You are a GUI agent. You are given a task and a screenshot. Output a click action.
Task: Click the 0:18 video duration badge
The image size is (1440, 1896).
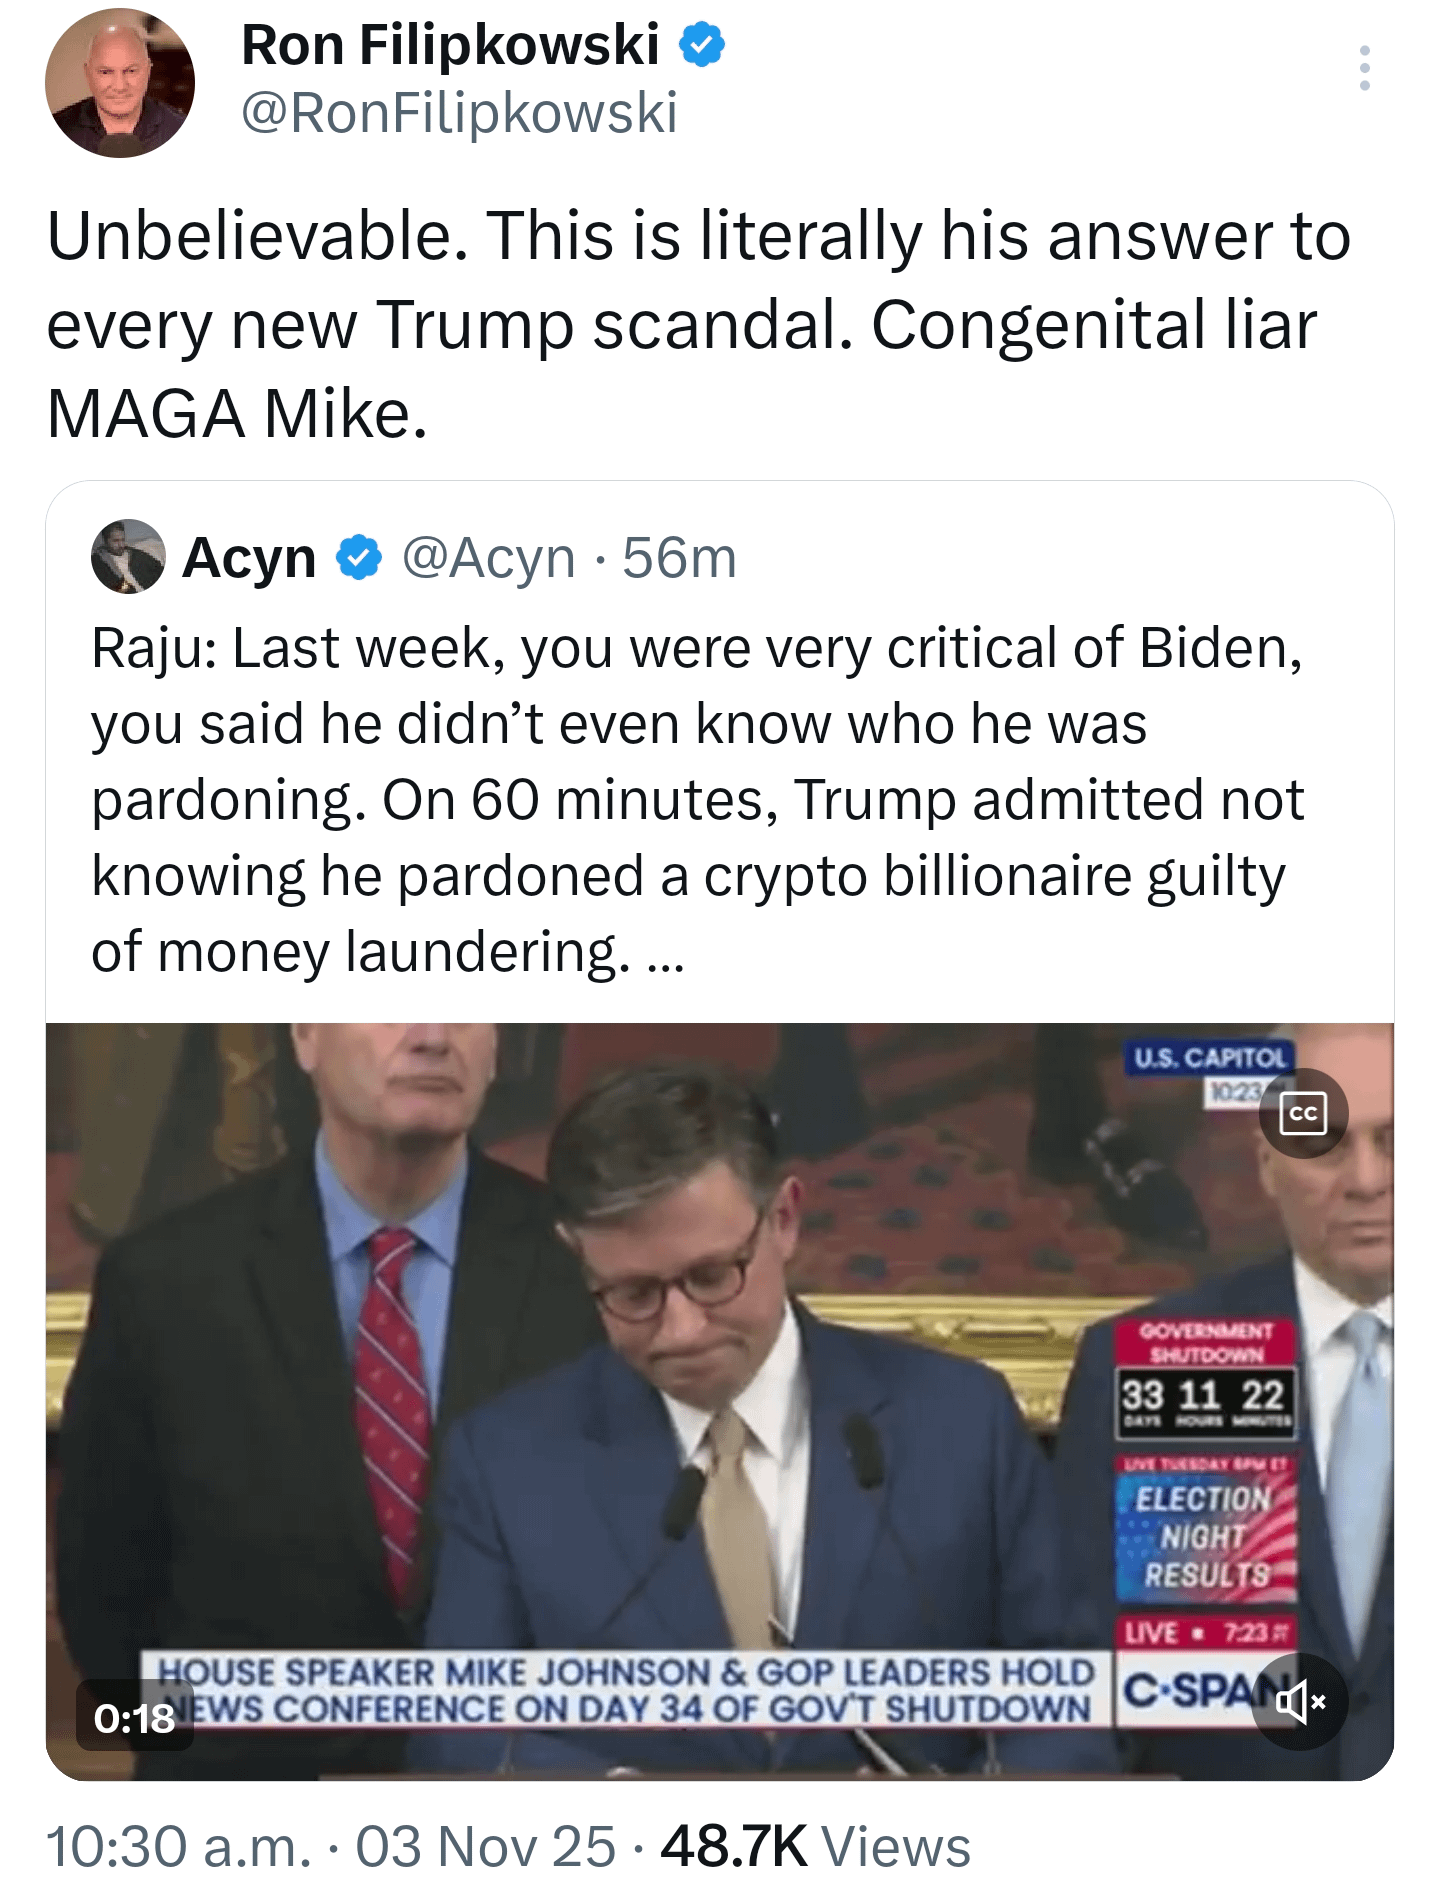(x=134, y=1718)
